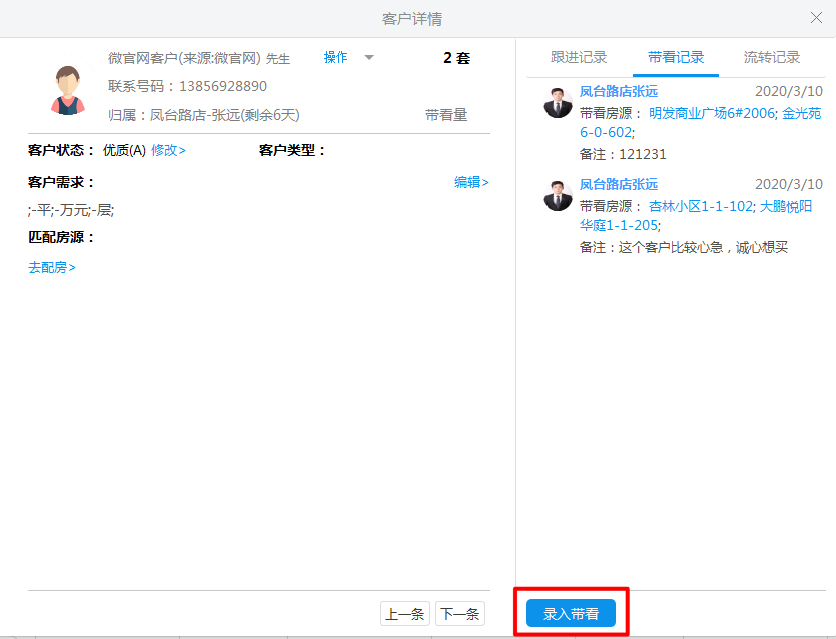Viewport: 836px width, 639px height.
Task: Click agent 凤台路店张远 in the 诚心想买 record
Action: click(x=619, y=184)
